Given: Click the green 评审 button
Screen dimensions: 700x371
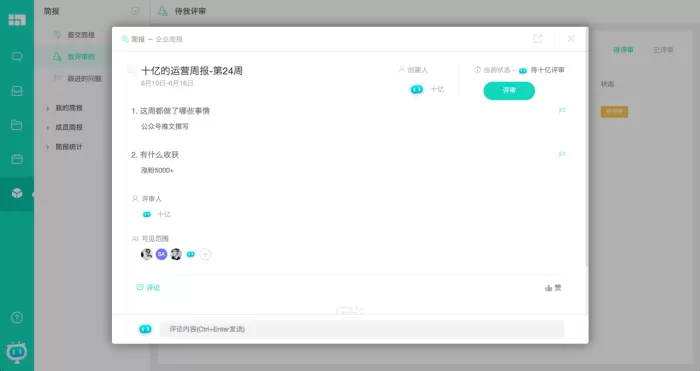Looking at the screenshot, I should [x=509, y=91].
